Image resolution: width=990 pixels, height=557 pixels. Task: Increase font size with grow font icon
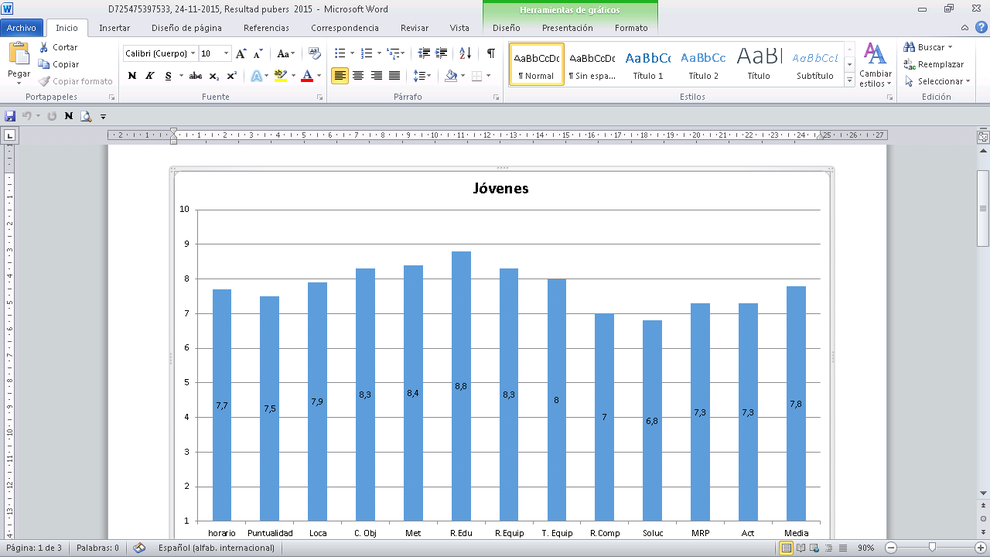(241, 54)
